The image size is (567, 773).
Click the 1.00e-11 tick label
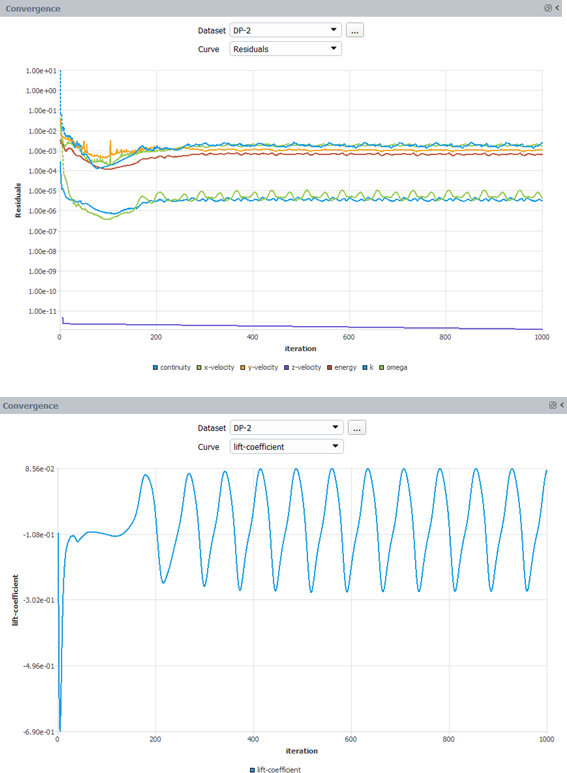click(x=42, y=312)
